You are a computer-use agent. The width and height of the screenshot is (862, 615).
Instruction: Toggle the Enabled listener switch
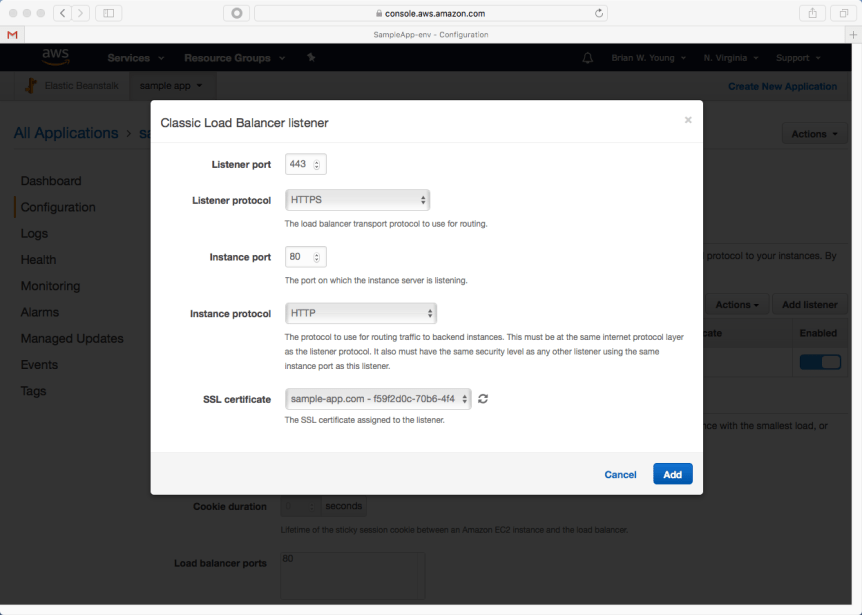click(x=819, y=362)
